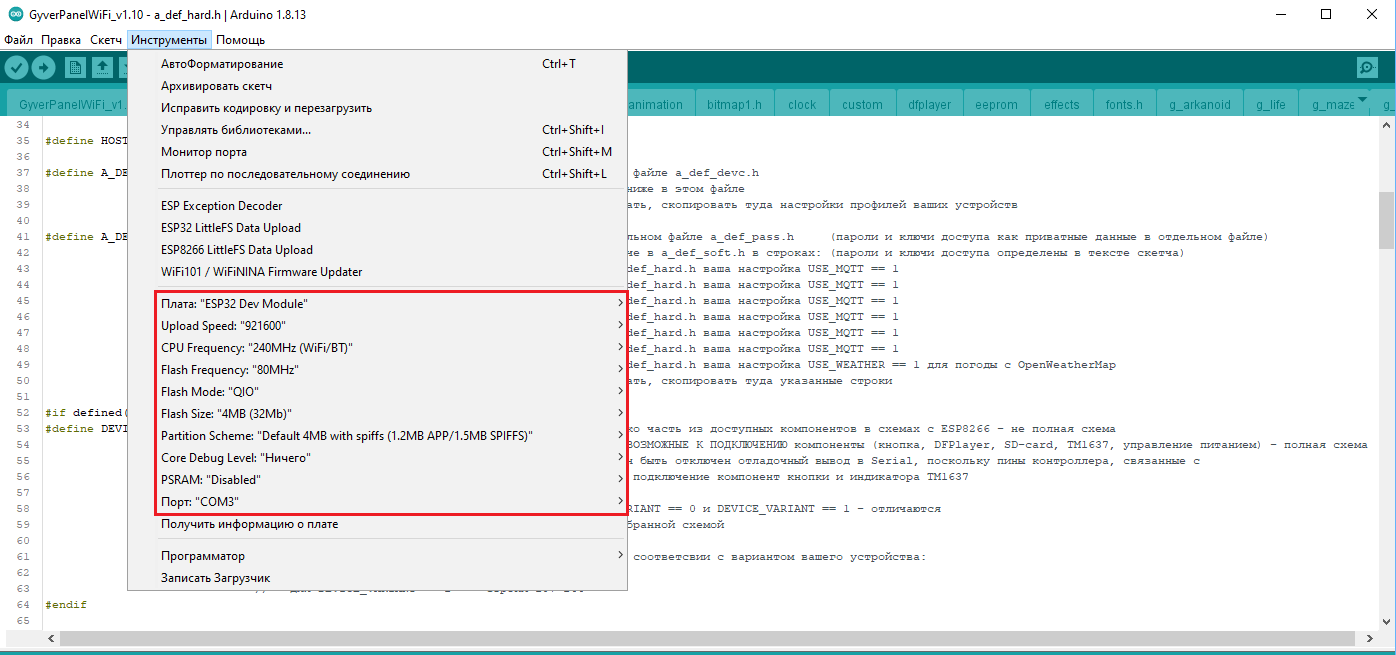This screenshot has width=1396, height=655.
Task: Click the vertical editor scrollbar thumb
Action: tap(1386, 221)
